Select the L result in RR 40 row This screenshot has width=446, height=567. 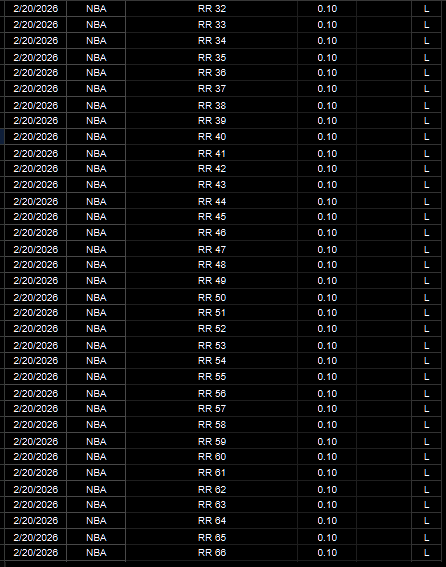pos(426,137)
